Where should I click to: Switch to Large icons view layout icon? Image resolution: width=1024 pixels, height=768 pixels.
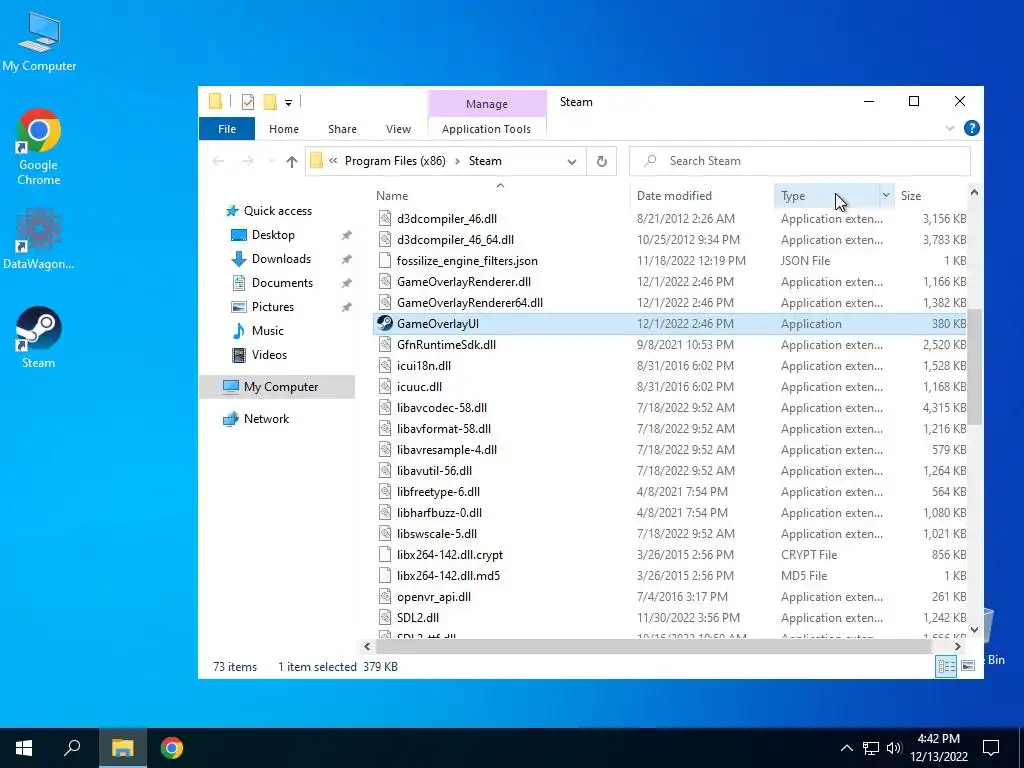tap(968, 666)
